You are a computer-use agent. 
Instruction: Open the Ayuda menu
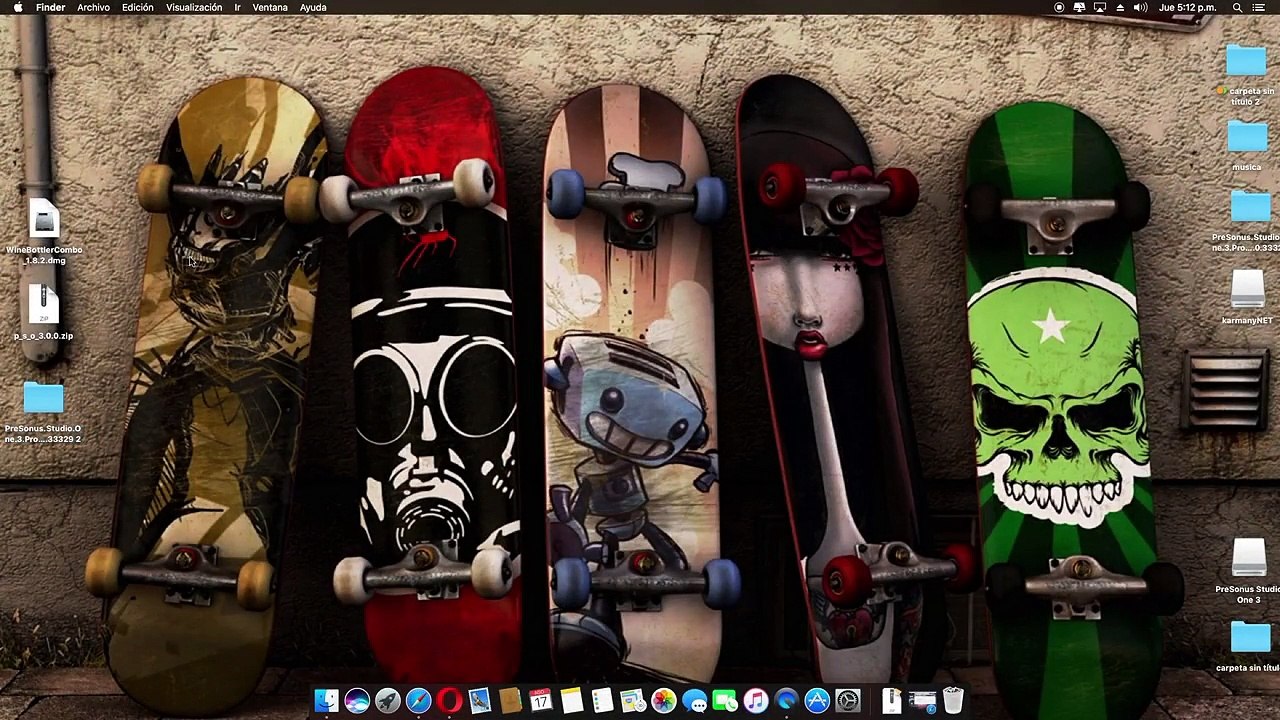pos(313,7)
